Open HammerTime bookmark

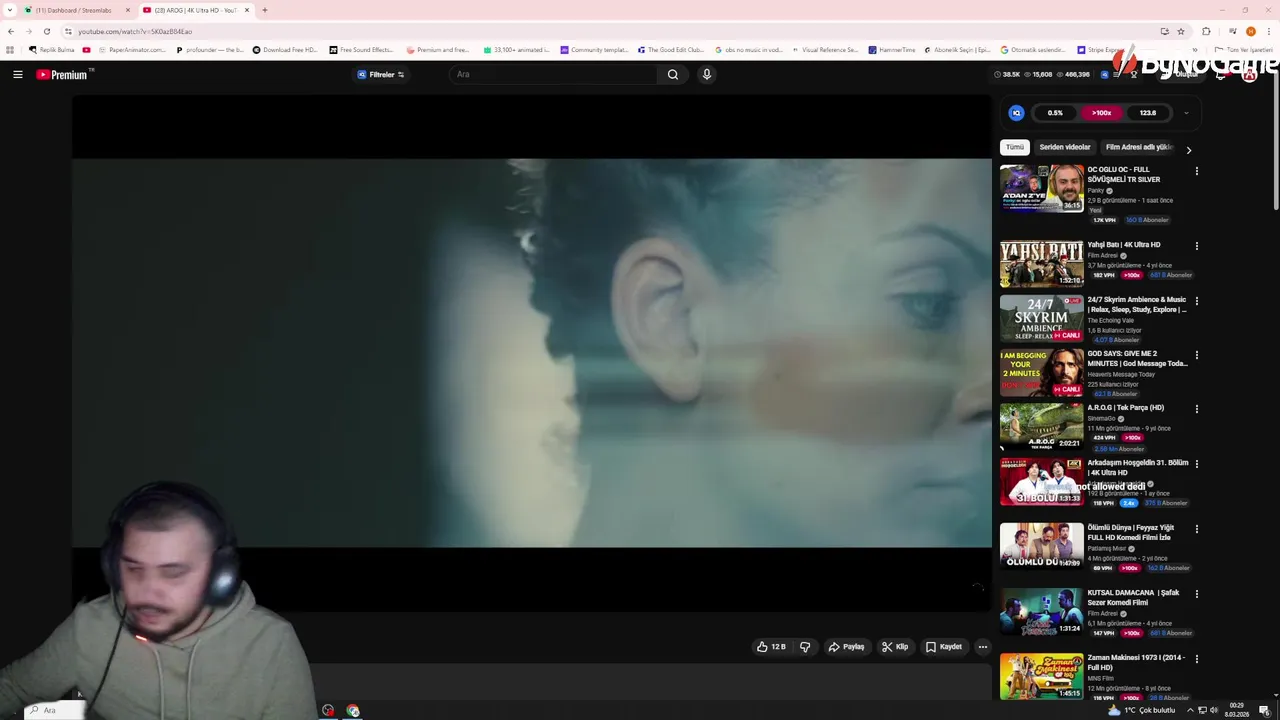[892, 50]
